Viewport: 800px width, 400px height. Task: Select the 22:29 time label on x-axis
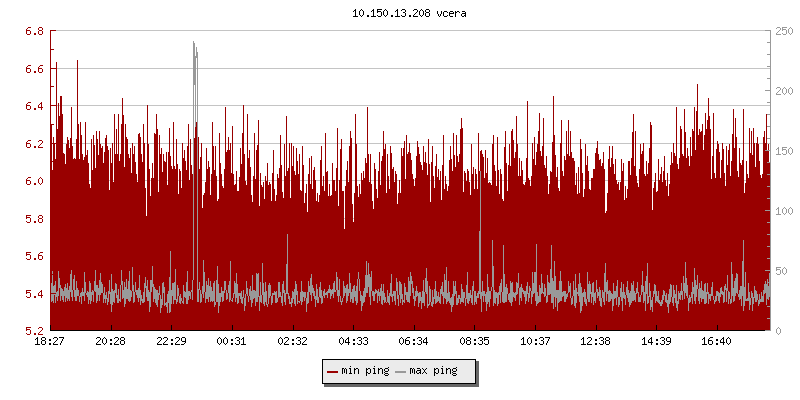point(171,341)
